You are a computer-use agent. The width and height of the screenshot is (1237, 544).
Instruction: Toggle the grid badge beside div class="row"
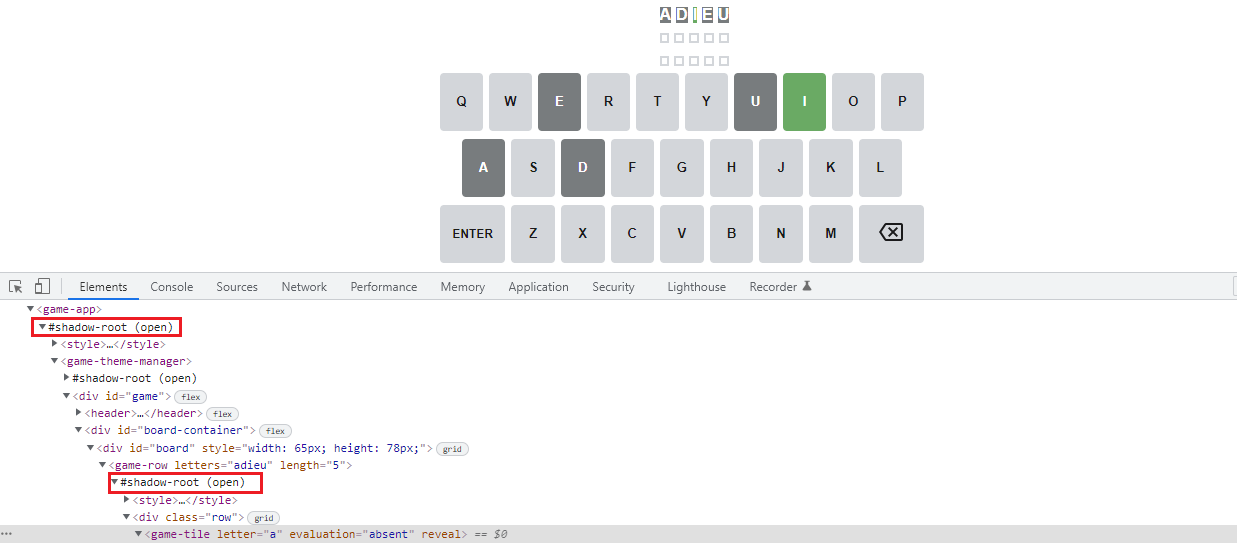point(264,518)
